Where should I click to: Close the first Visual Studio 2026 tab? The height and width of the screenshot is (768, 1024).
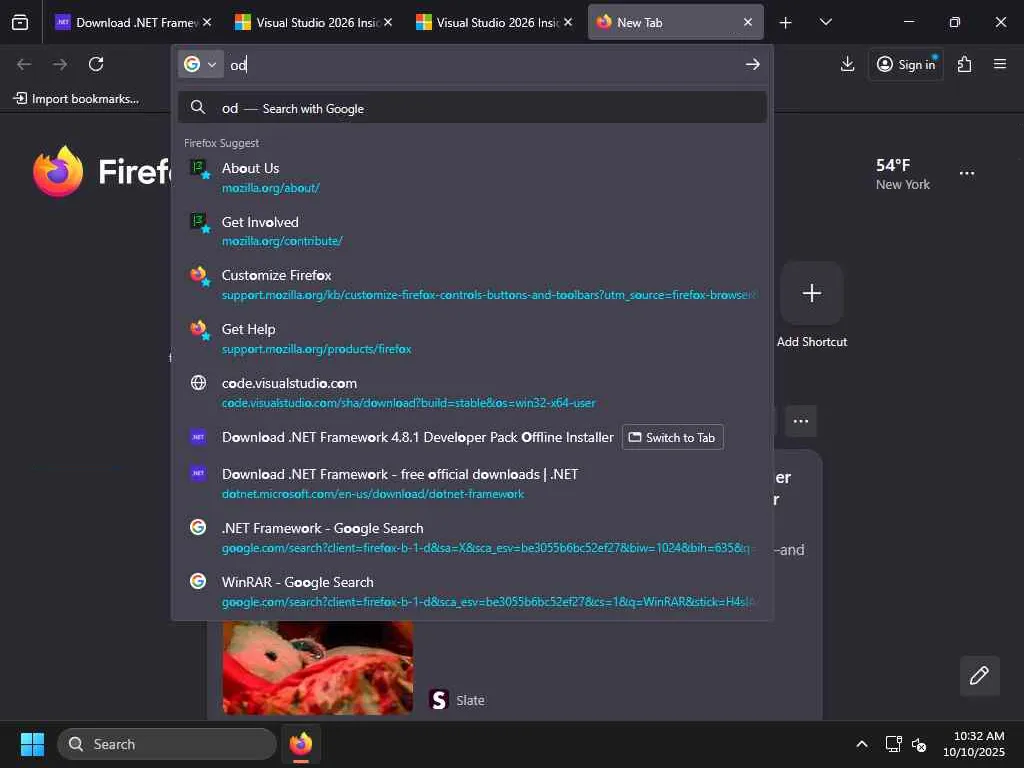tap(388, 22)
